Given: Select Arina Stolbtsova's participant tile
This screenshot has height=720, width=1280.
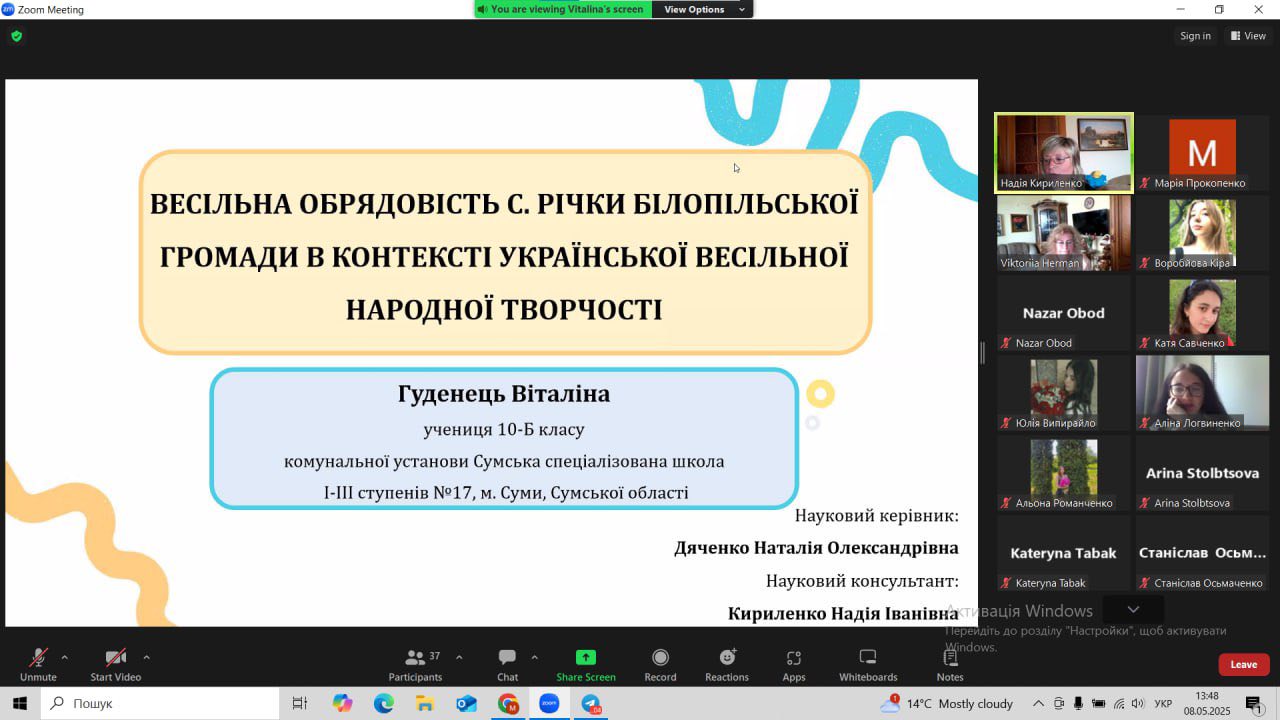Looking at the screenshot, I should tap(1202, 472).
